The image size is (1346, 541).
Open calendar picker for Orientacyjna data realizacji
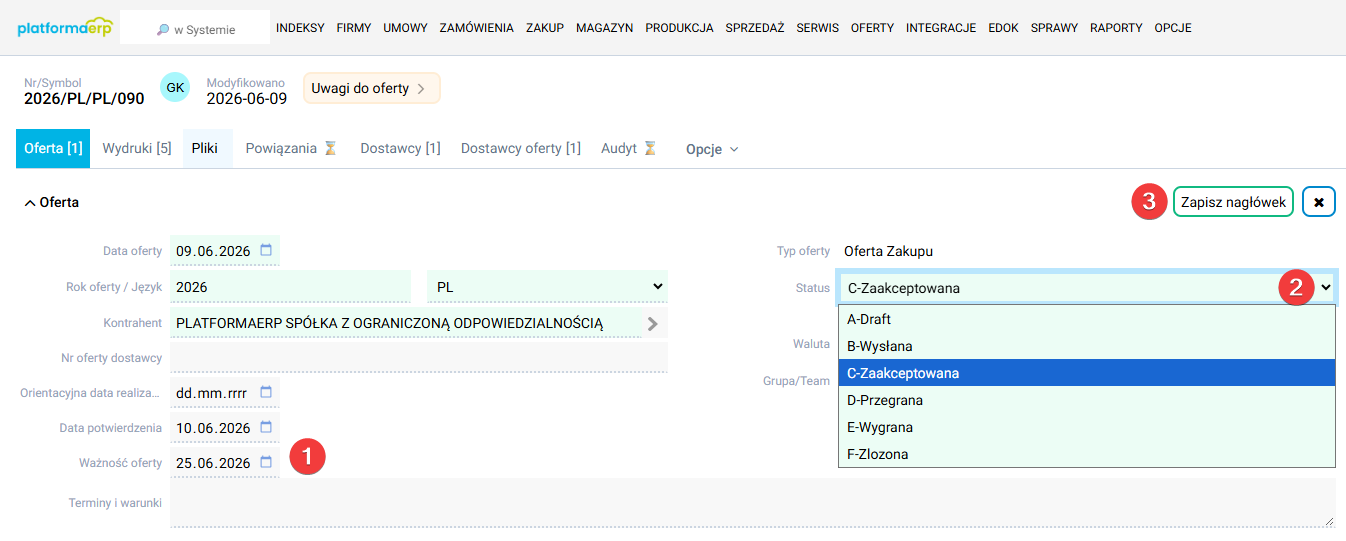(266, 392)
